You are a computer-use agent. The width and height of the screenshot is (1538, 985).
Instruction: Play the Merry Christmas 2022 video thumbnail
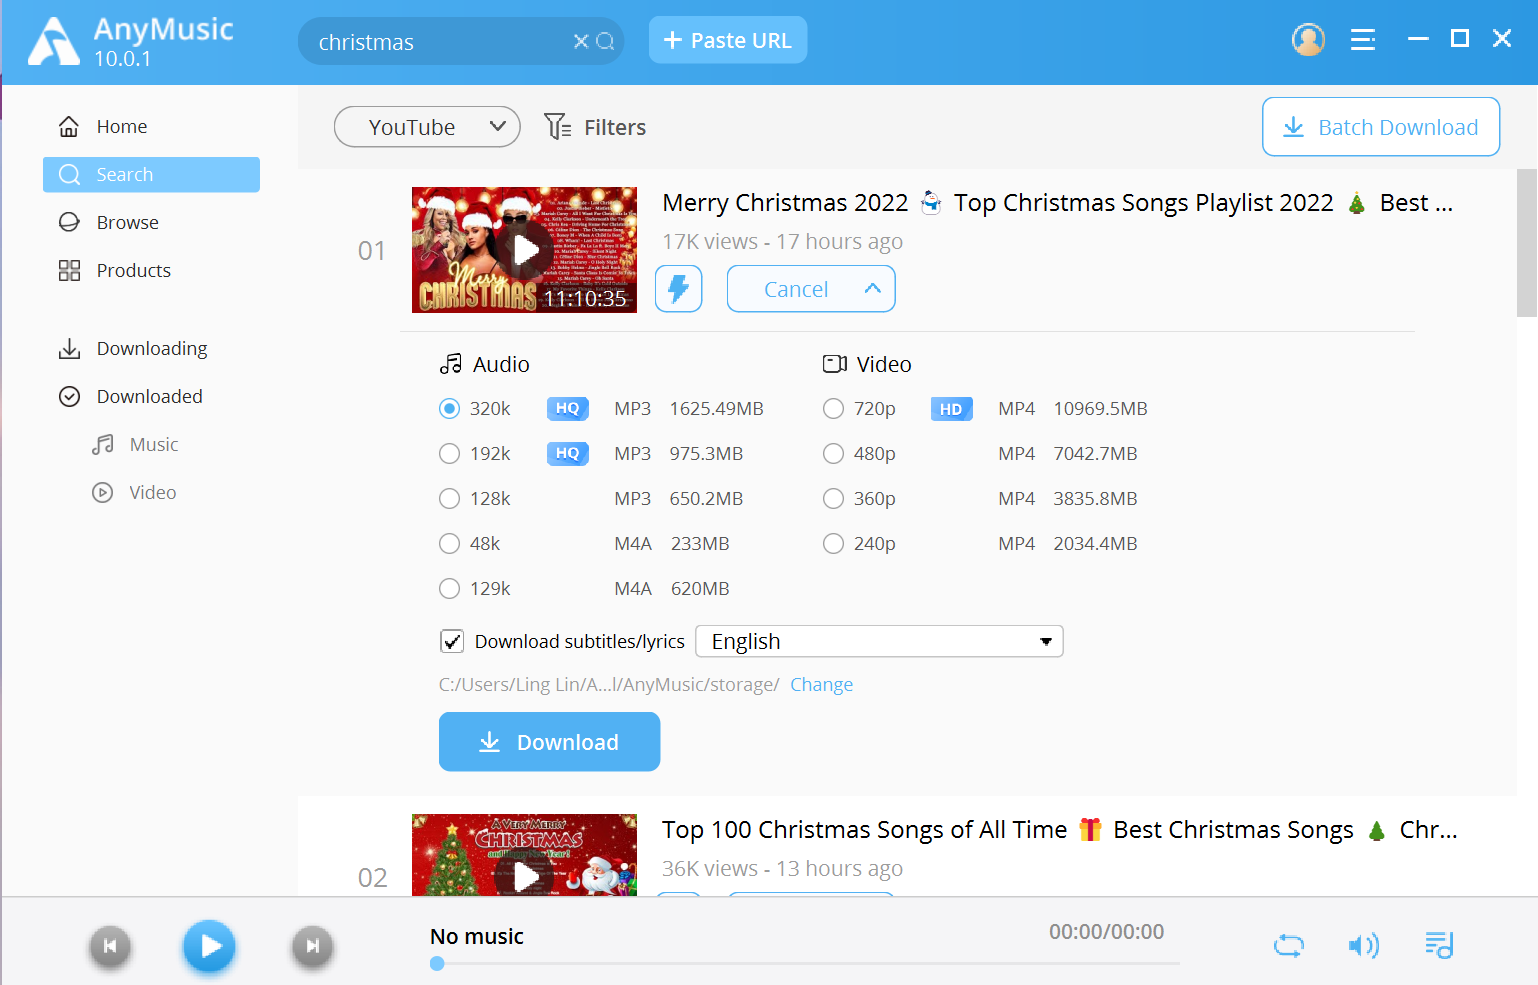point(525,250)
